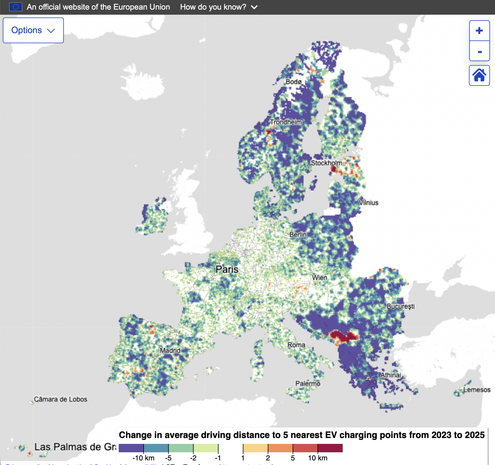The image size is (495, 465).
Task: Select the orange 2 to 5 legend swatch
Action: [280, 448]
